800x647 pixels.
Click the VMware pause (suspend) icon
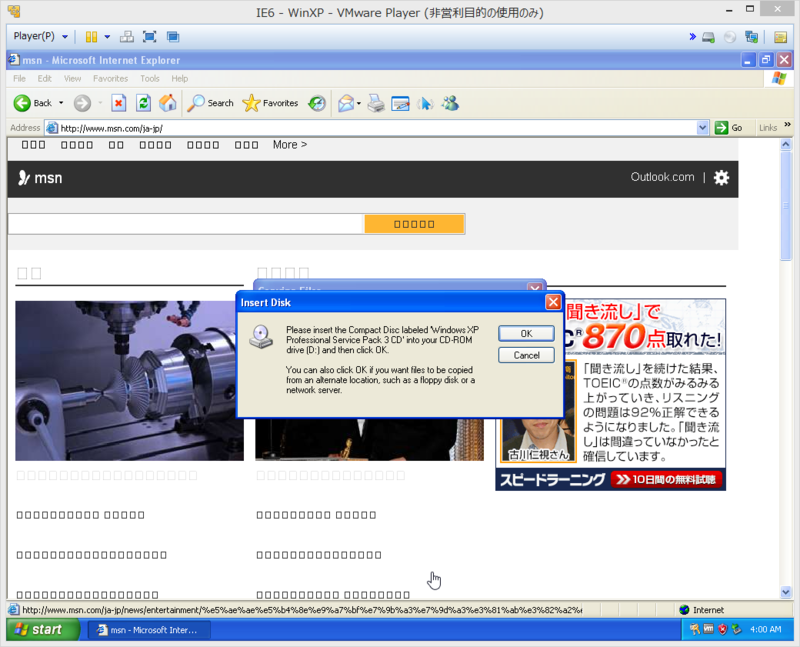[x=91, y=37]
